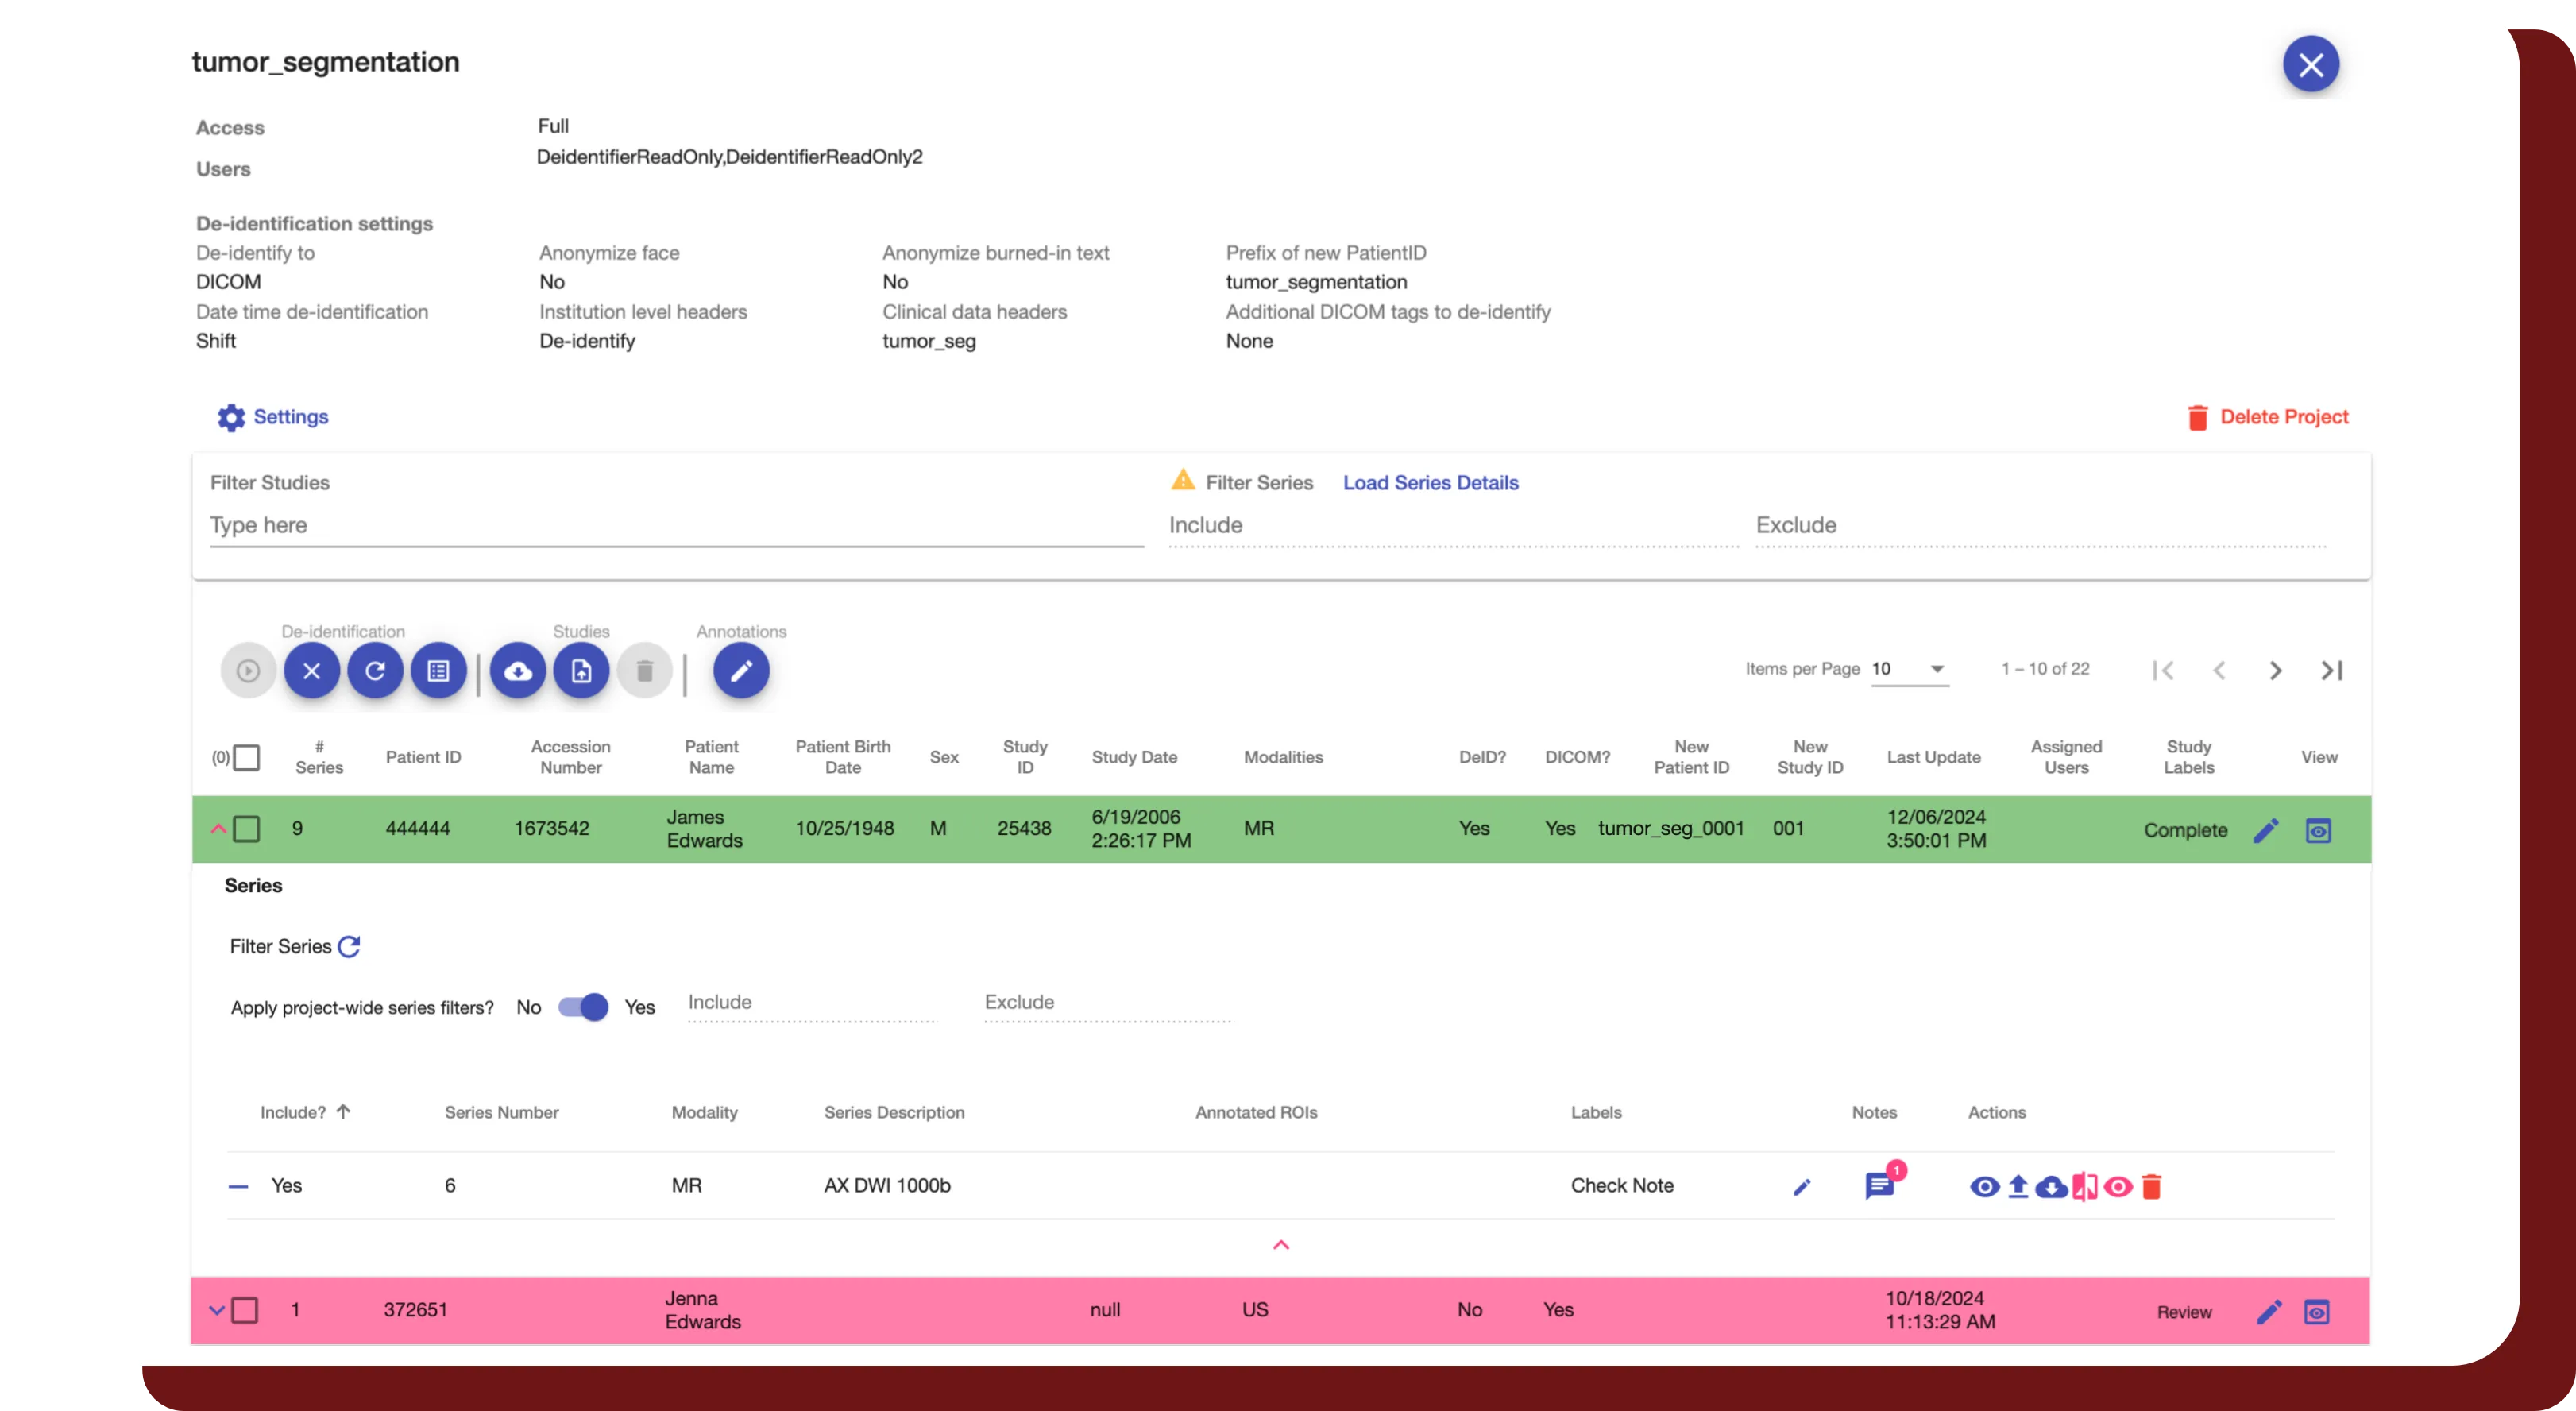Delete Project using the red button
This screenshot has height=1411, width=2576.
2270,417
